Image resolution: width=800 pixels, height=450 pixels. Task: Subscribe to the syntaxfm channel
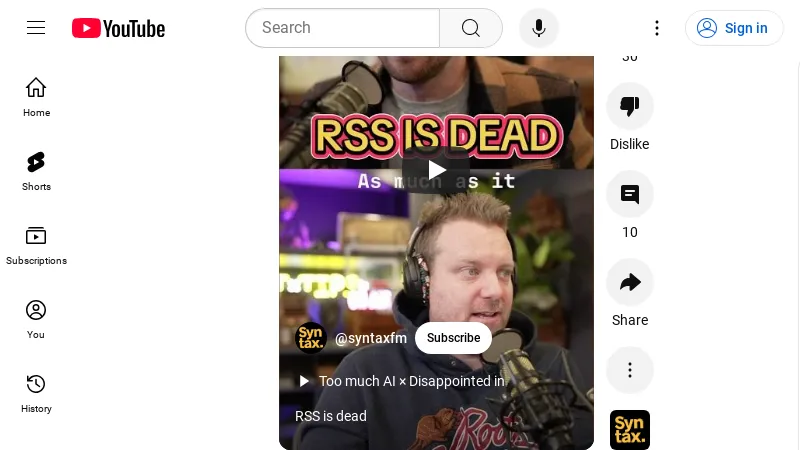(x=453, y=338)
